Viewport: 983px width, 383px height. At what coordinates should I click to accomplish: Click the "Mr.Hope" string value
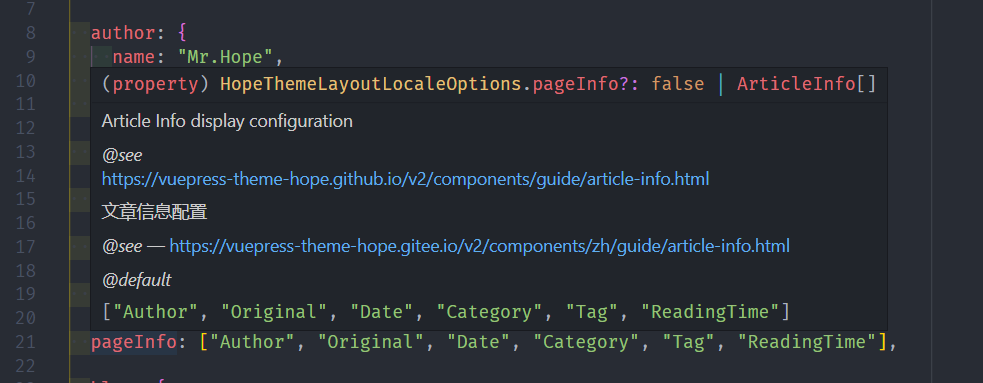[225, 57]
